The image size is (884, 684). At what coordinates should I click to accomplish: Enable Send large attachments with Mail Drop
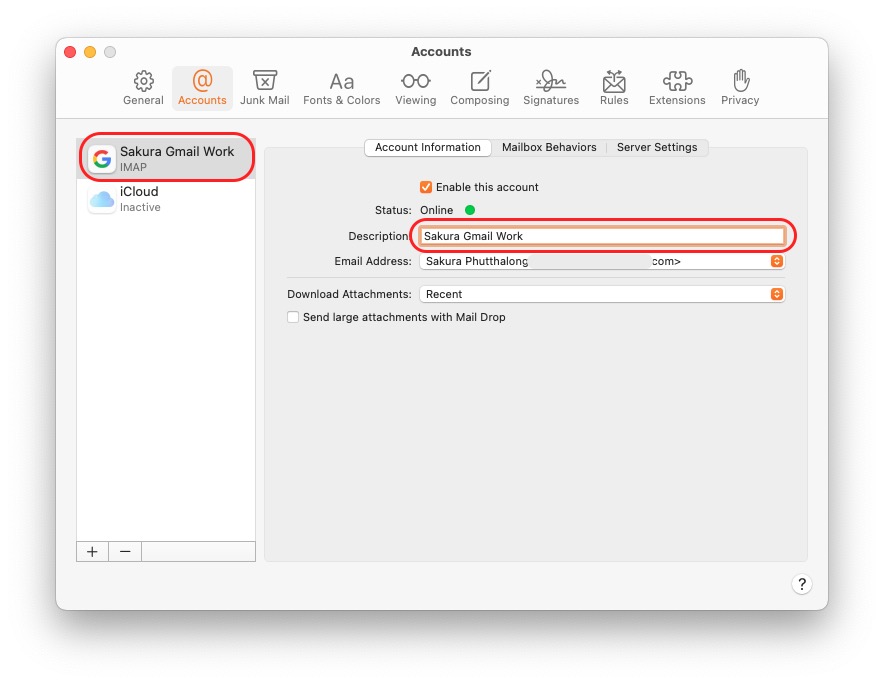(293, 317)
